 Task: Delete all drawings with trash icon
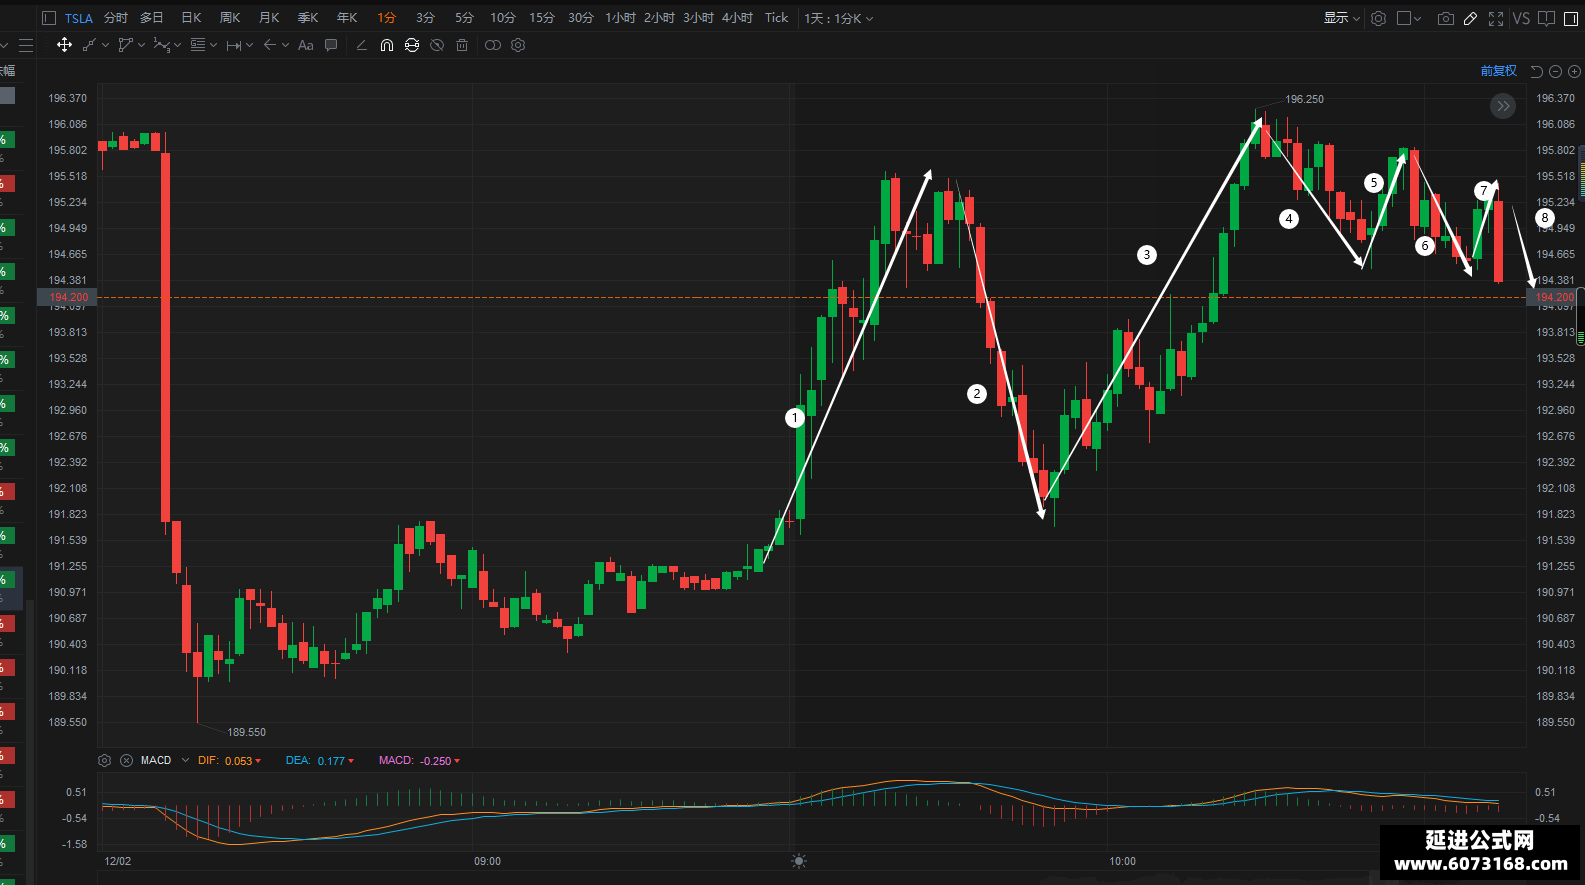(462, 45)
